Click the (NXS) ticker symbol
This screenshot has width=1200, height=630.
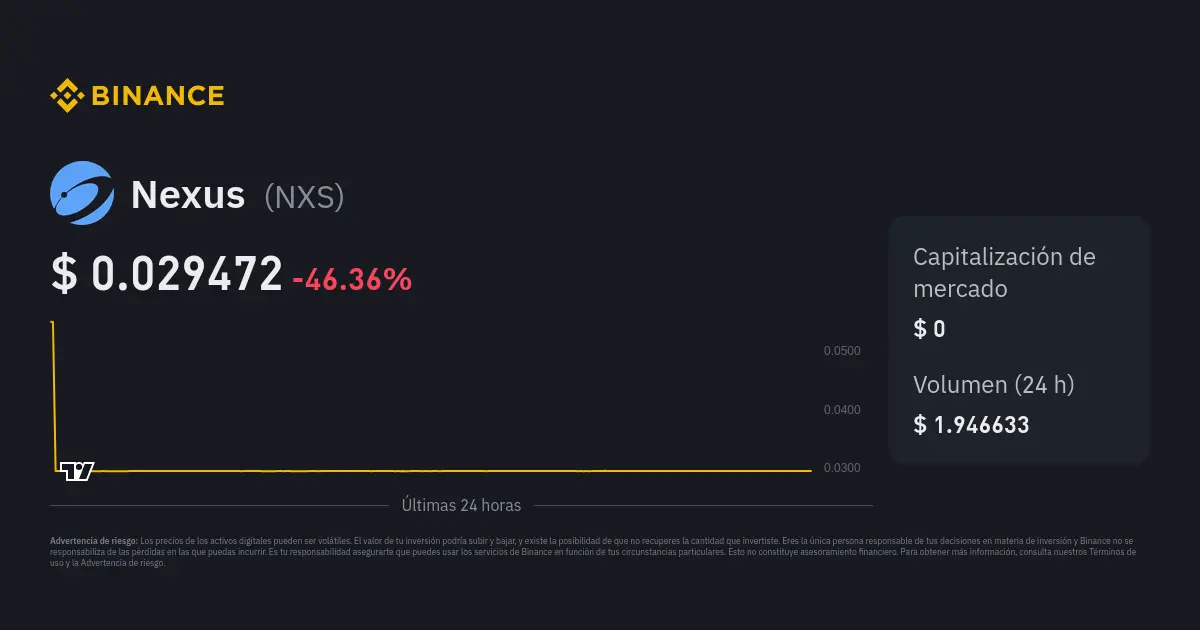point(304,197)
